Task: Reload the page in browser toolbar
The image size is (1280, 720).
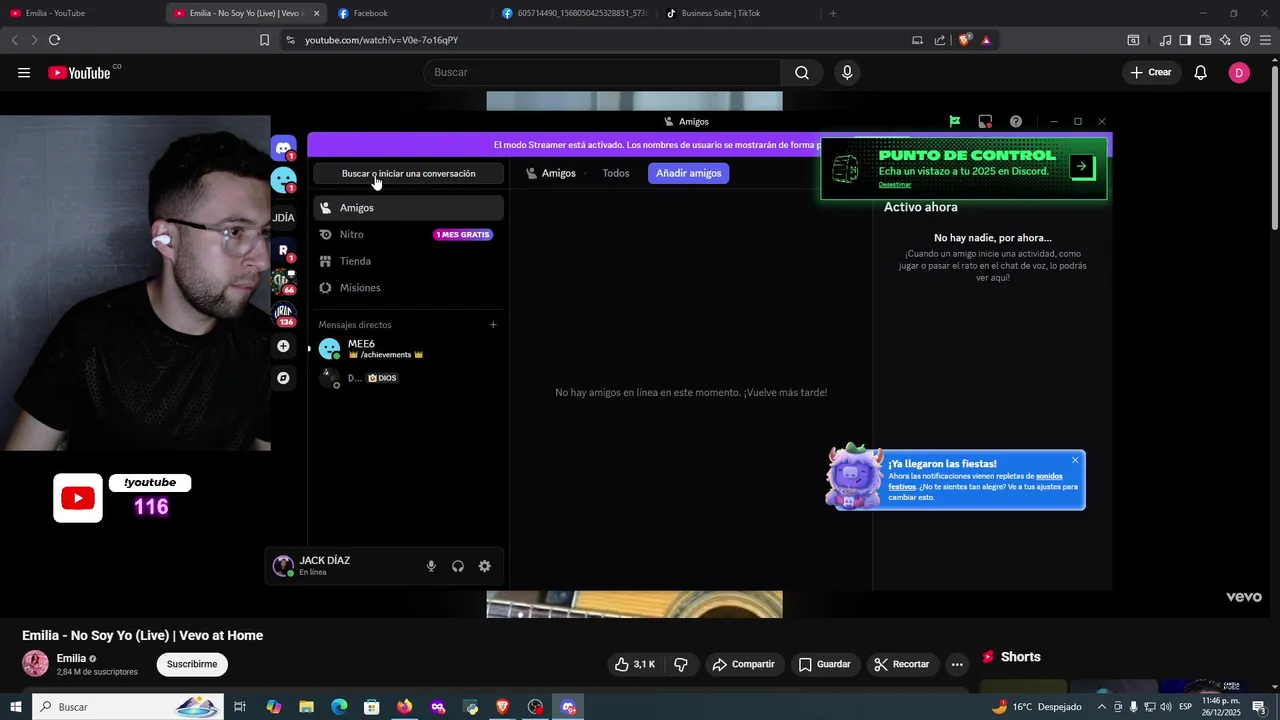Action: 54,40
